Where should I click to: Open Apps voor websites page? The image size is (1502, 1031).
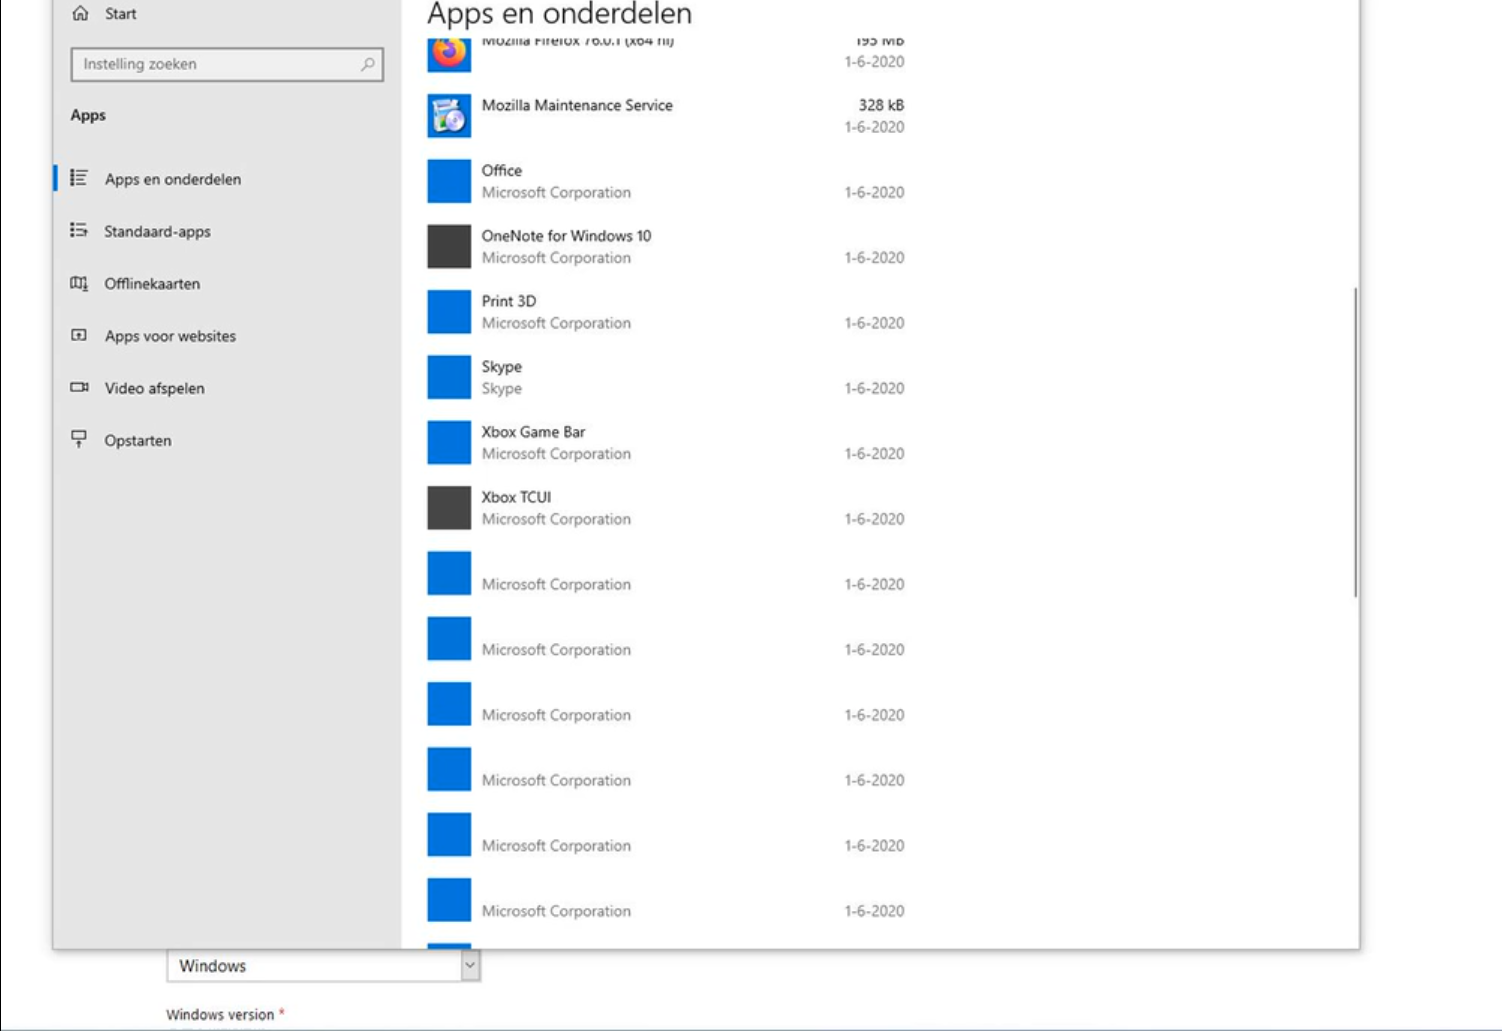(170, 336)
